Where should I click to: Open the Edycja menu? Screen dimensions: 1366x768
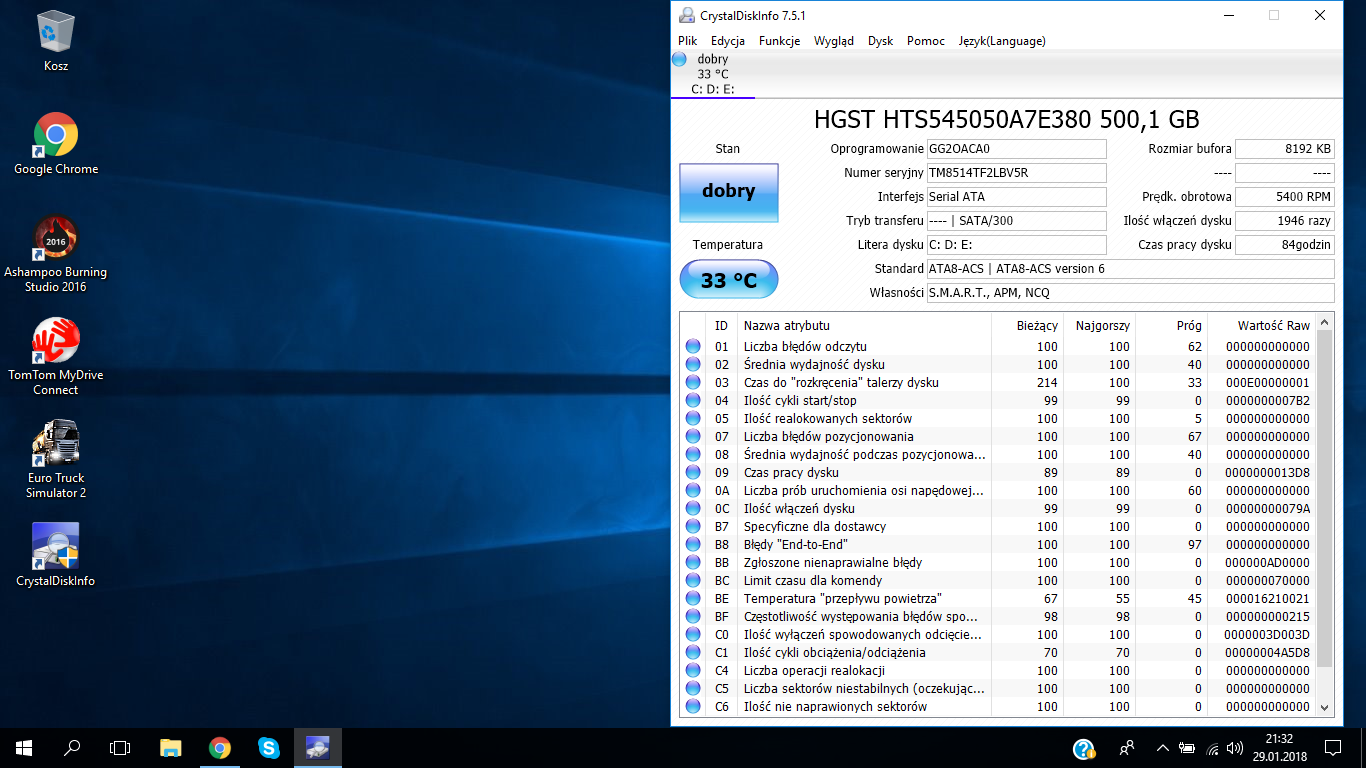[728, 41]
